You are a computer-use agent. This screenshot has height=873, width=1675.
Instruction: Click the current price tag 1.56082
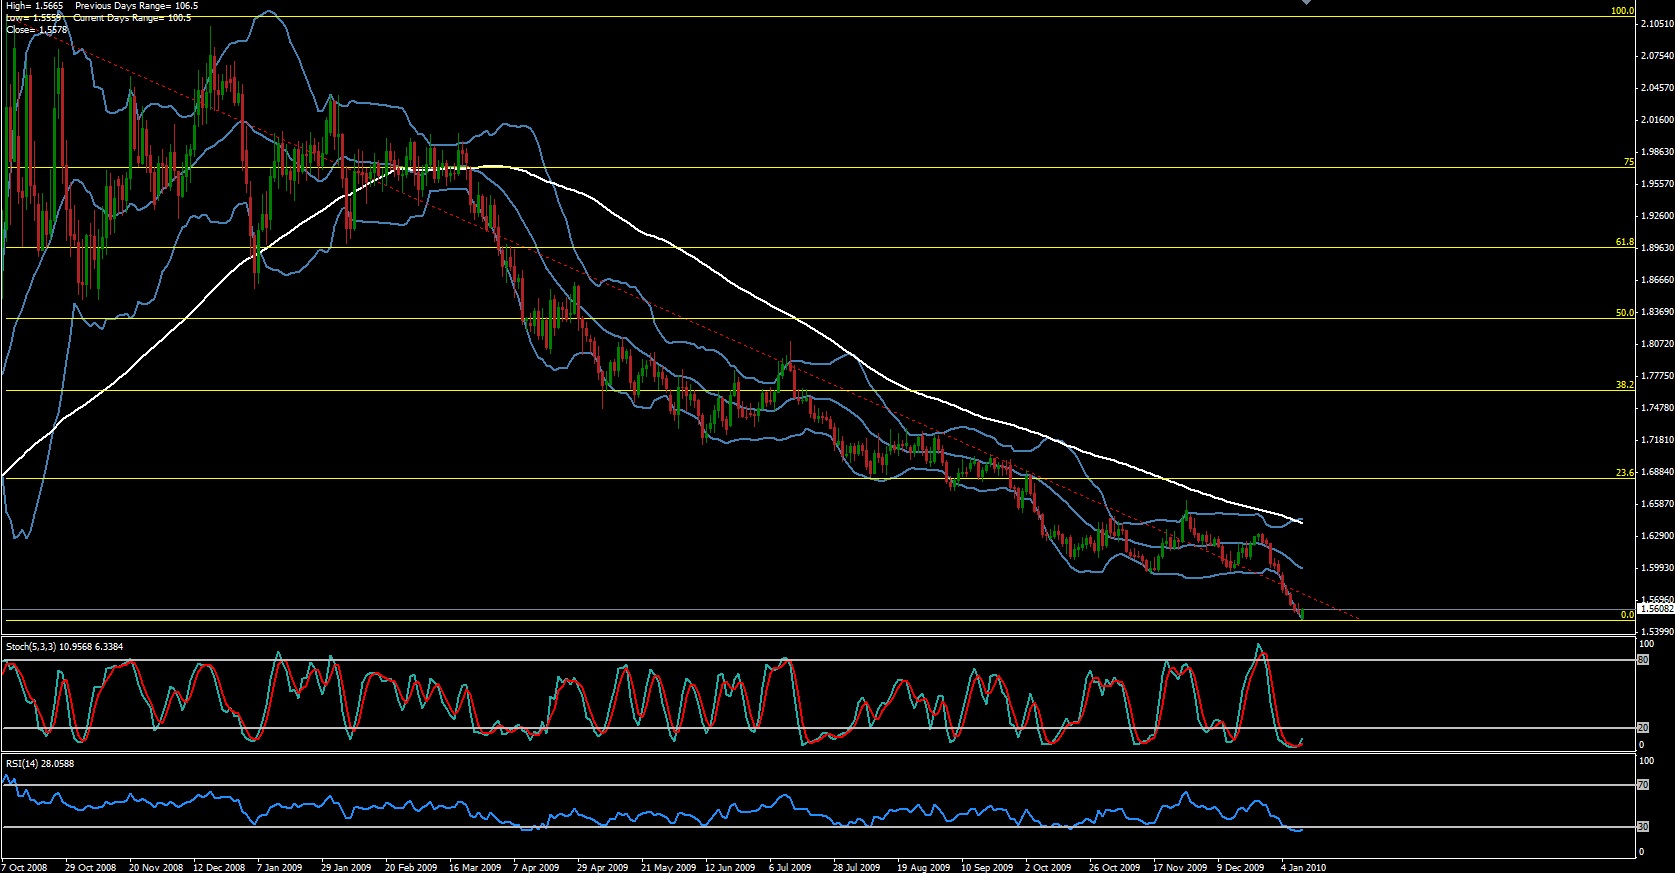pos(1654,608)
